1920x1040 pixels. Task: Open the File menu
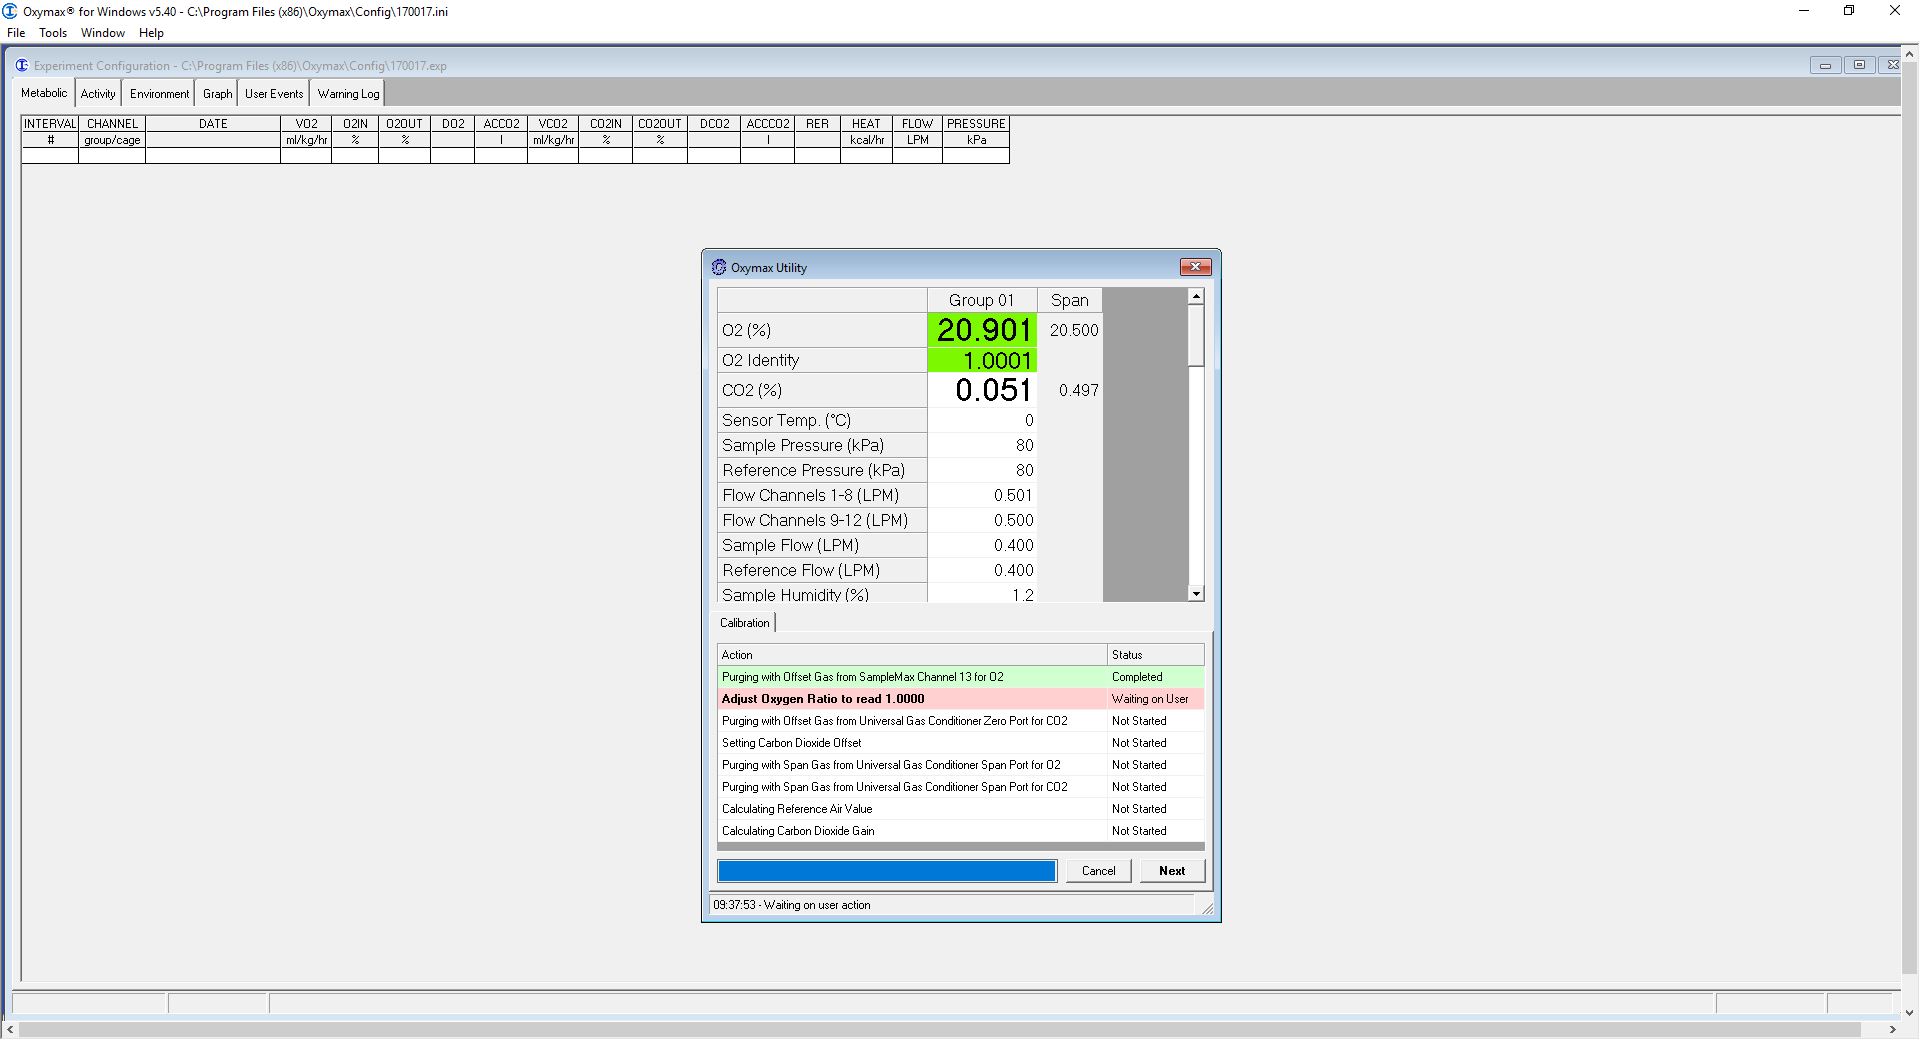[x=16, y=33]
